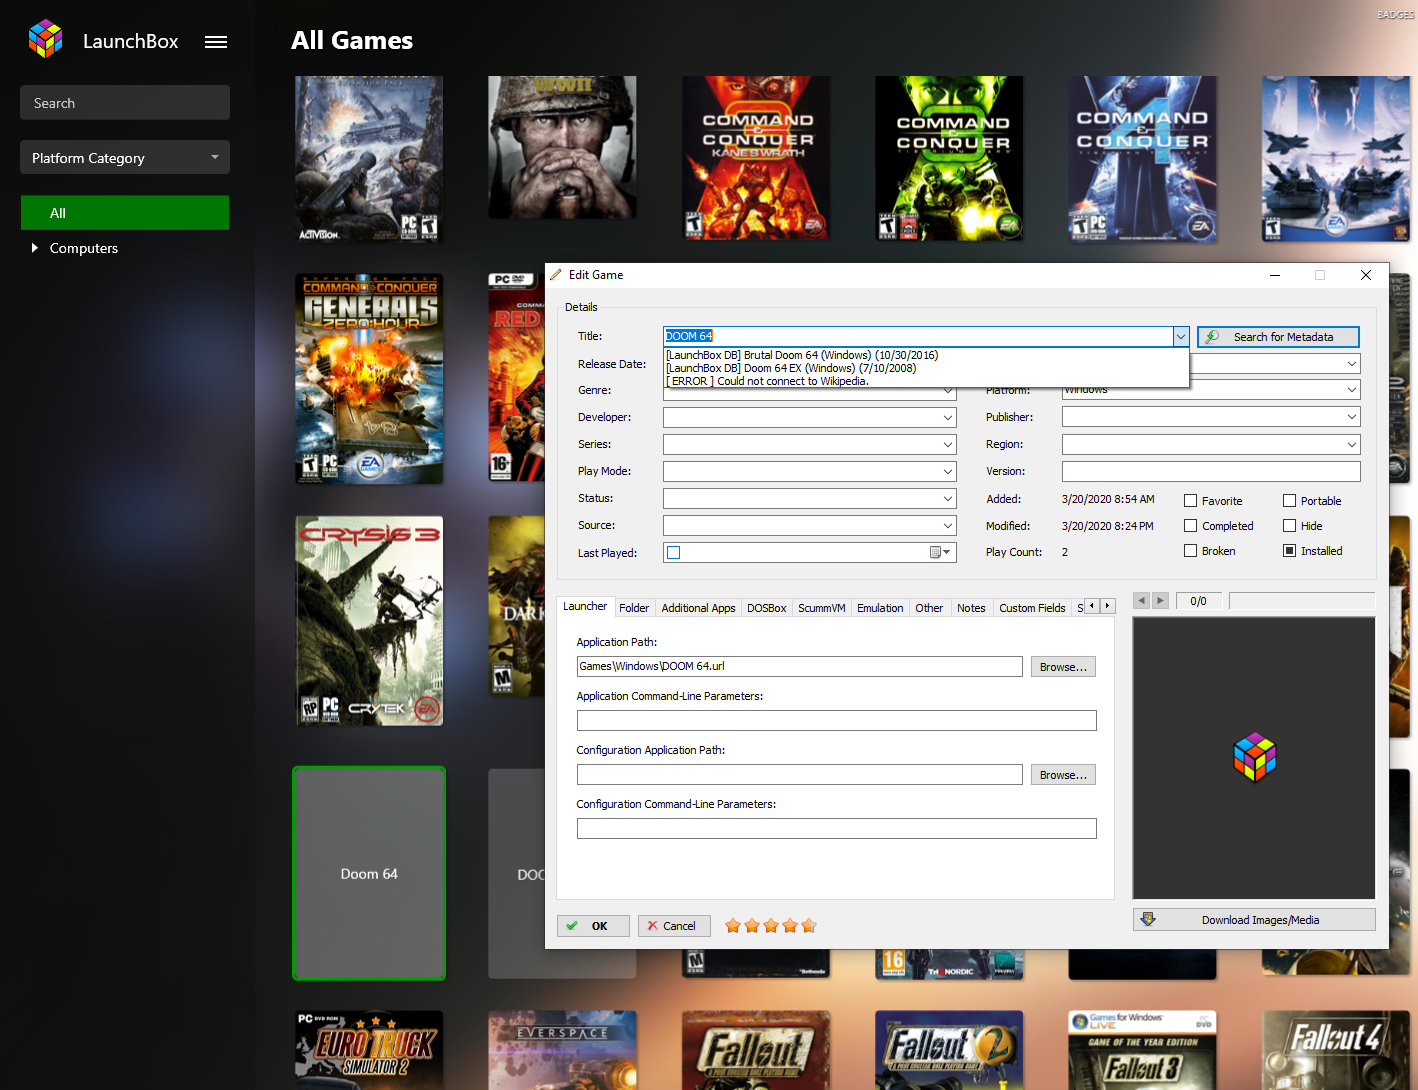Expand the Computers tree item

coord(35,248)
